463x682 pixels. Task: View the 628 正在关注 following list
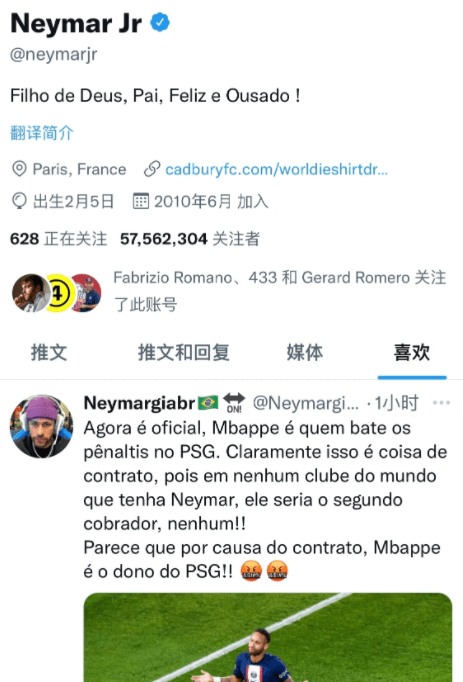pos(58,239)
